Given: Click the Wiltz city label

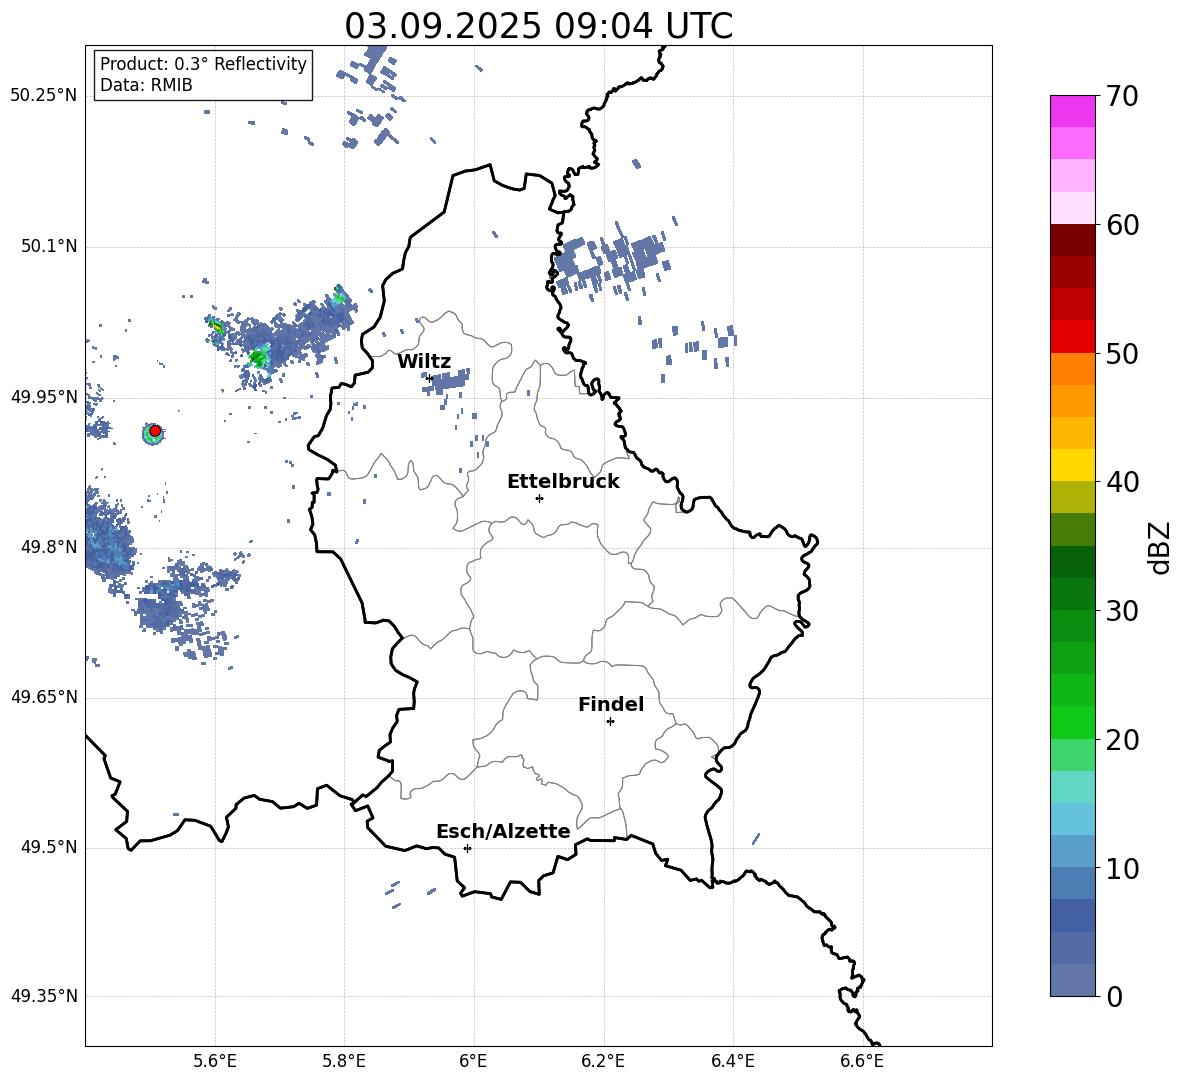Looking at the screenshot, I should 424,362.
